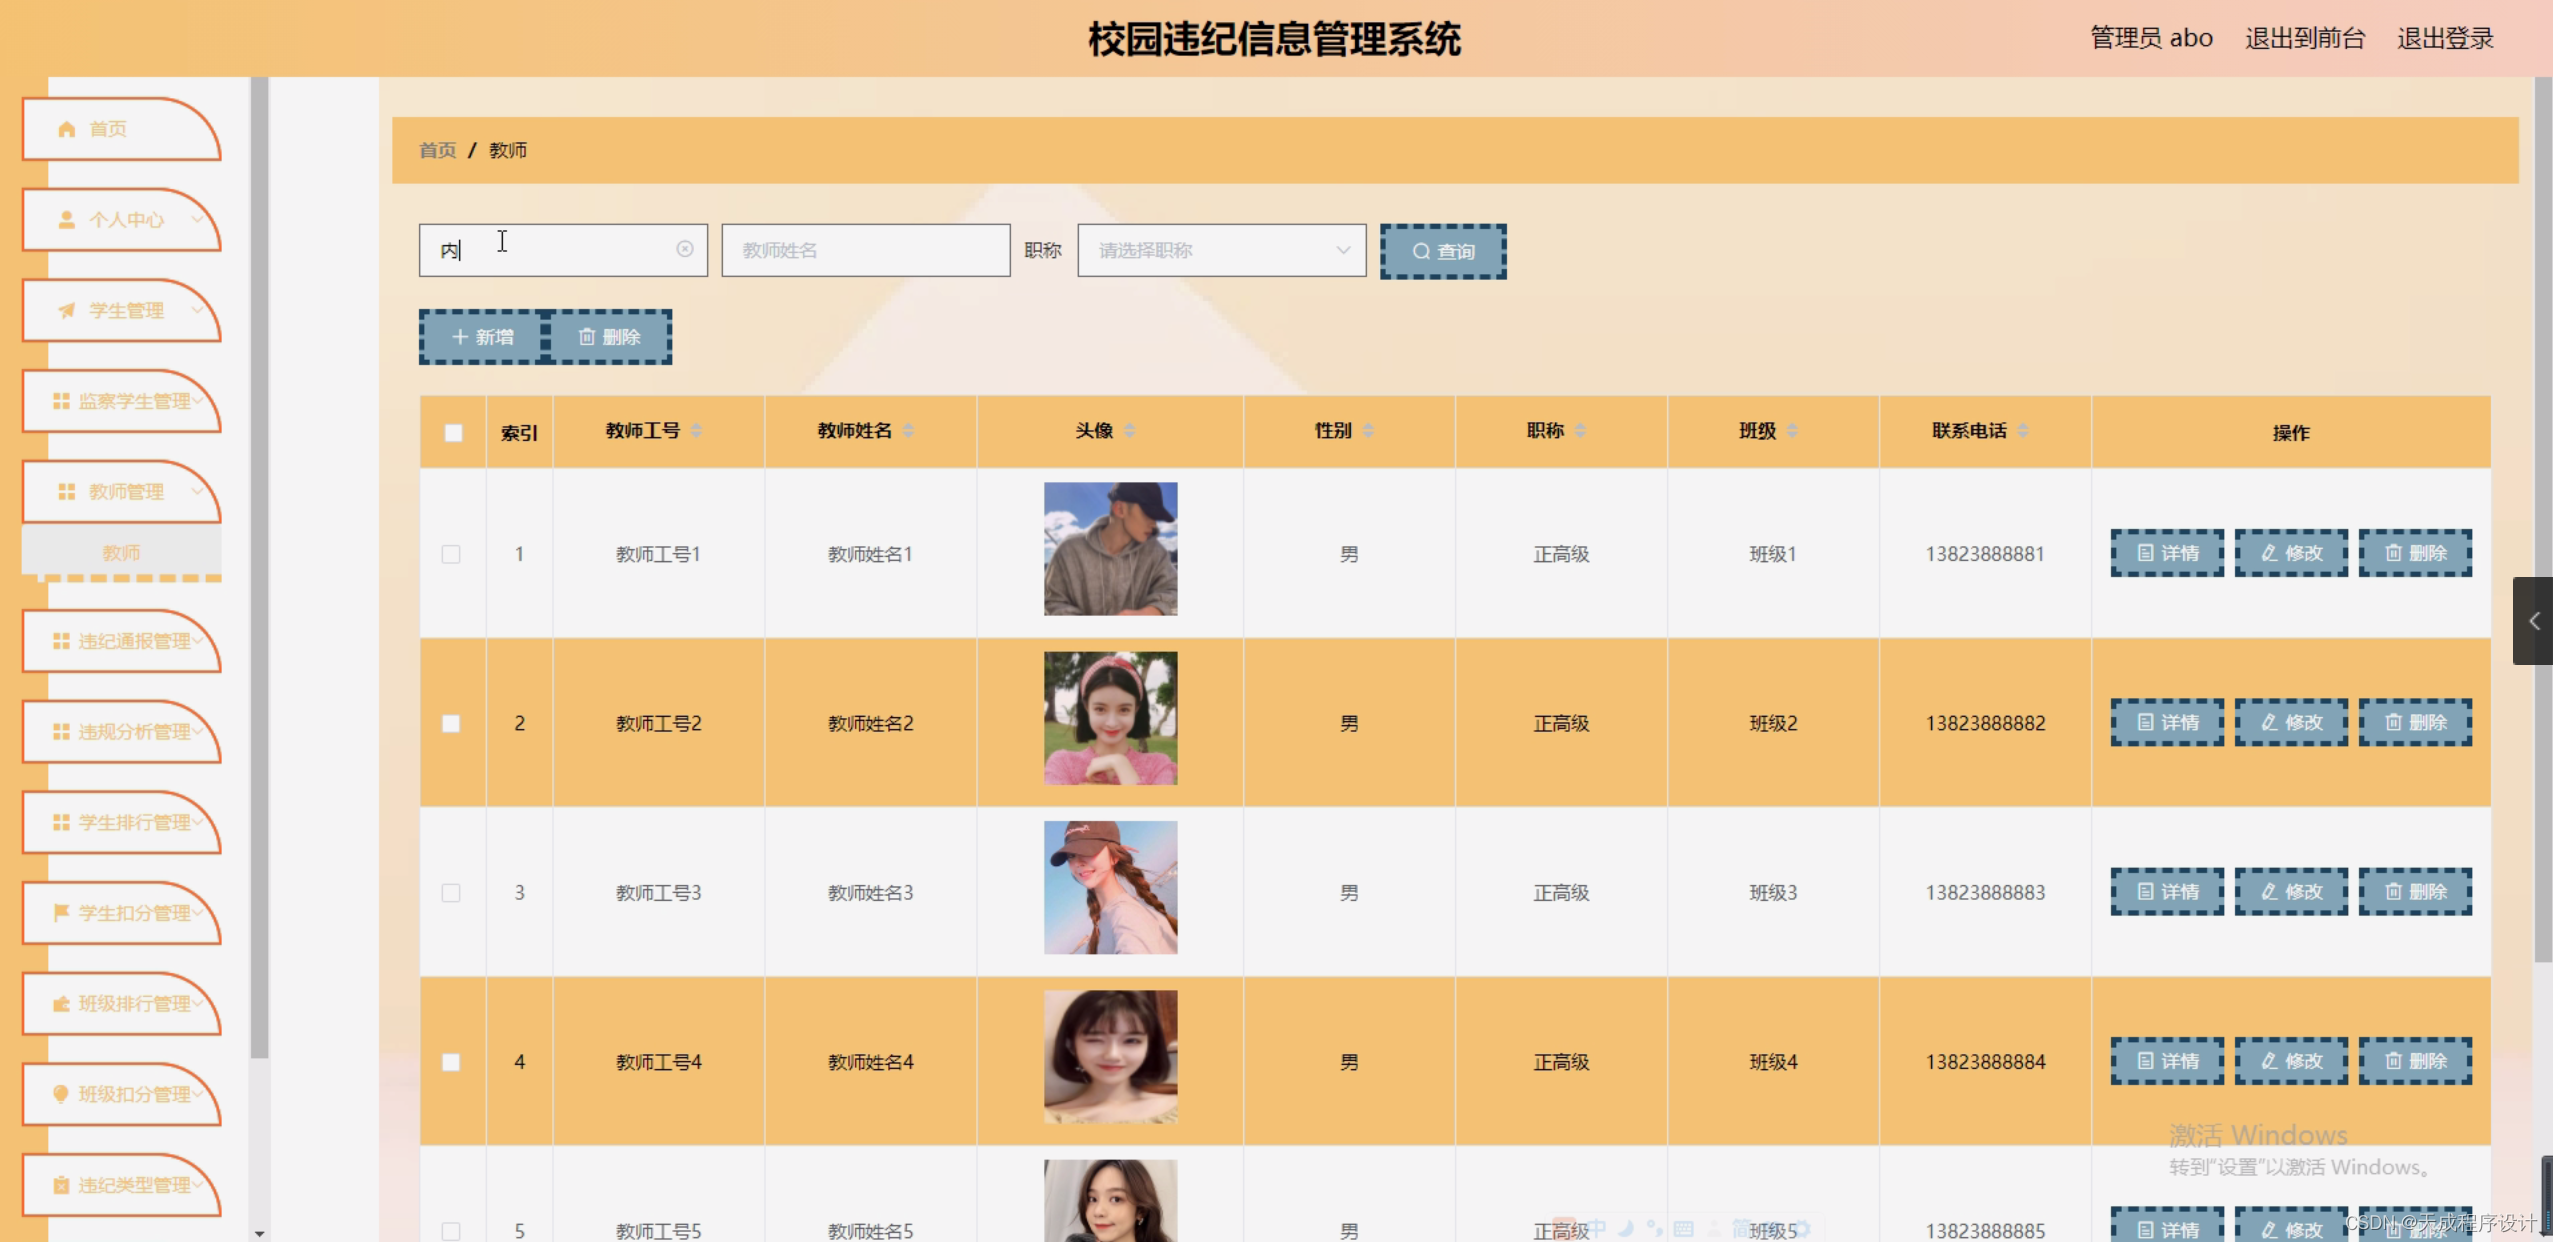2553x1242 pixels.
Task: Open 个人中心 via the person icon
Action: [x=66, y=219]
